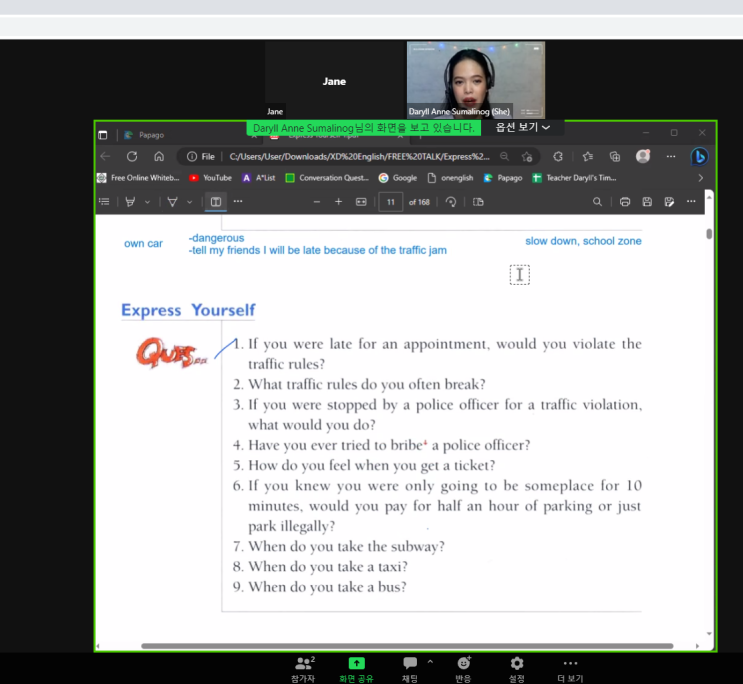Click the file address bar URL

pyautogui.click(x=359, y=156)
